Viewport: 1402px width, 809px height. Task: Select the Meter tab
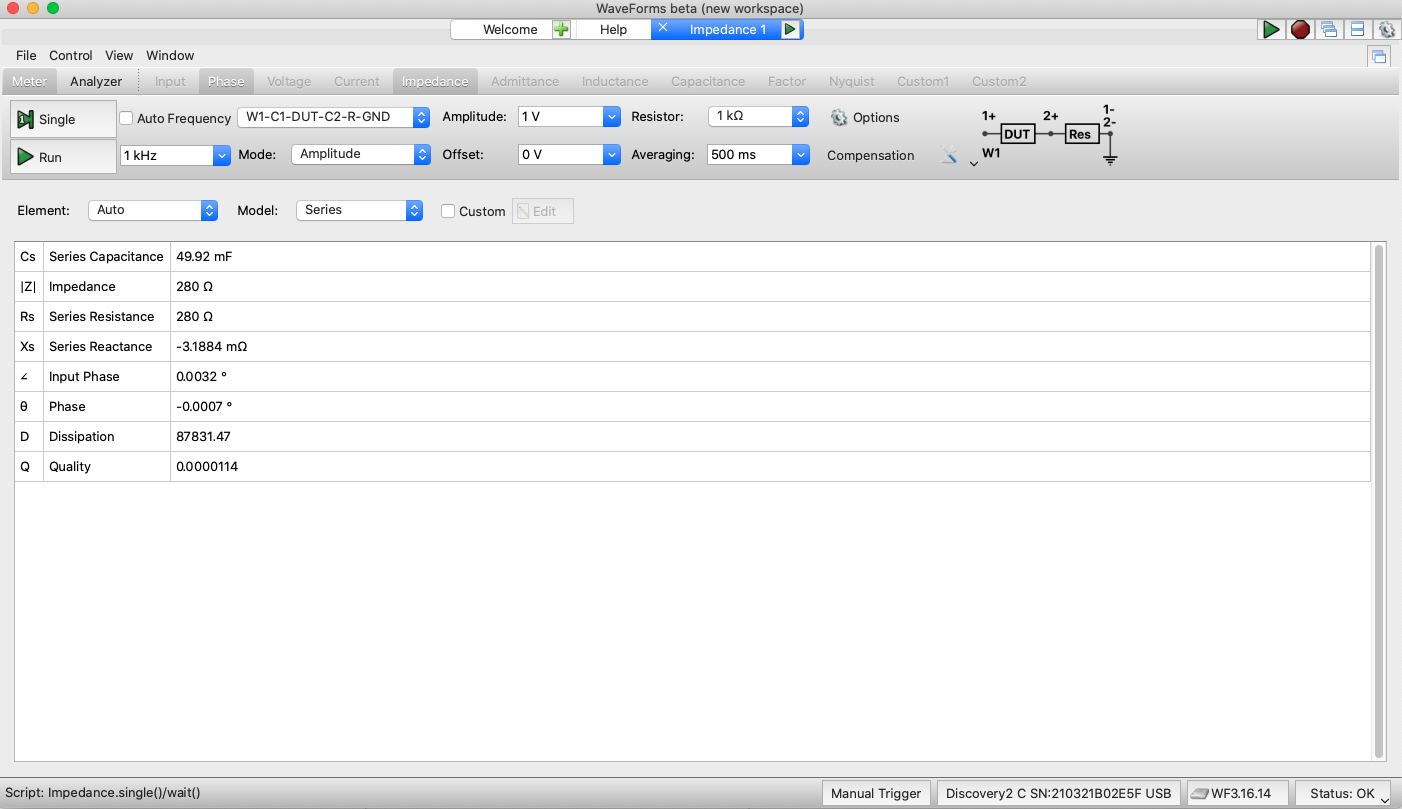pyautogui.click(x=30, y=82)
